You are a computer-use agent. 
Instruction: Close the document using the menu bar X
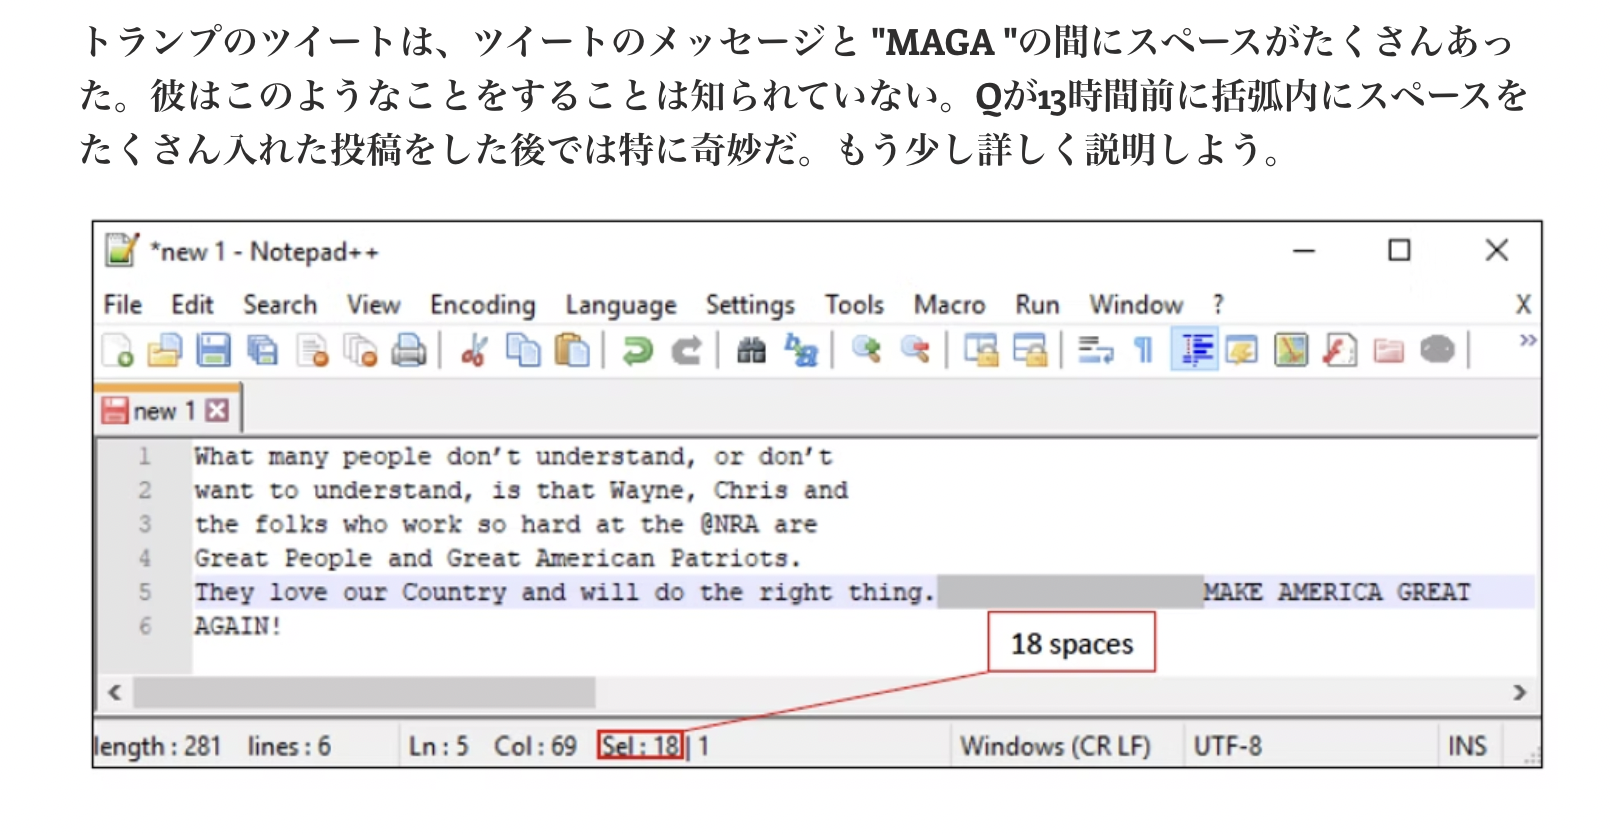point(1523,304)
